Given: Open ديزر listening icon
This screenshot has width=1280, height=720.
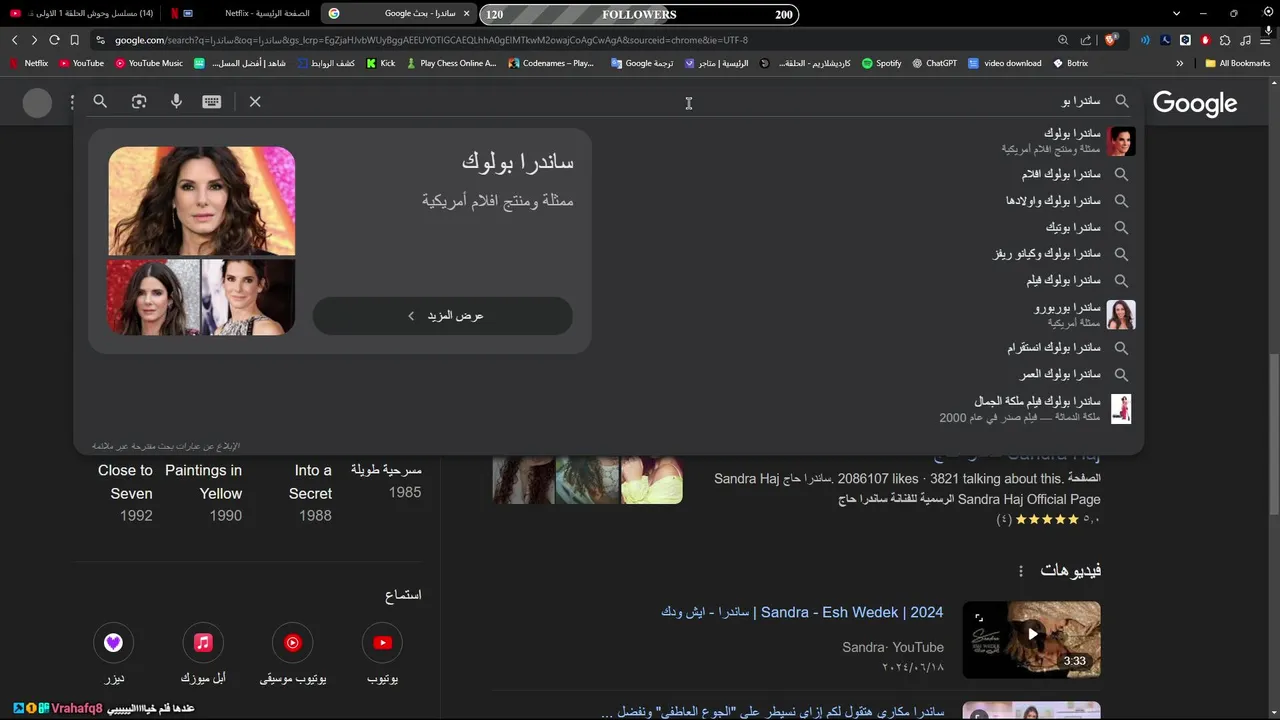Looking at the screenshot, I should [x=113, y=643].
